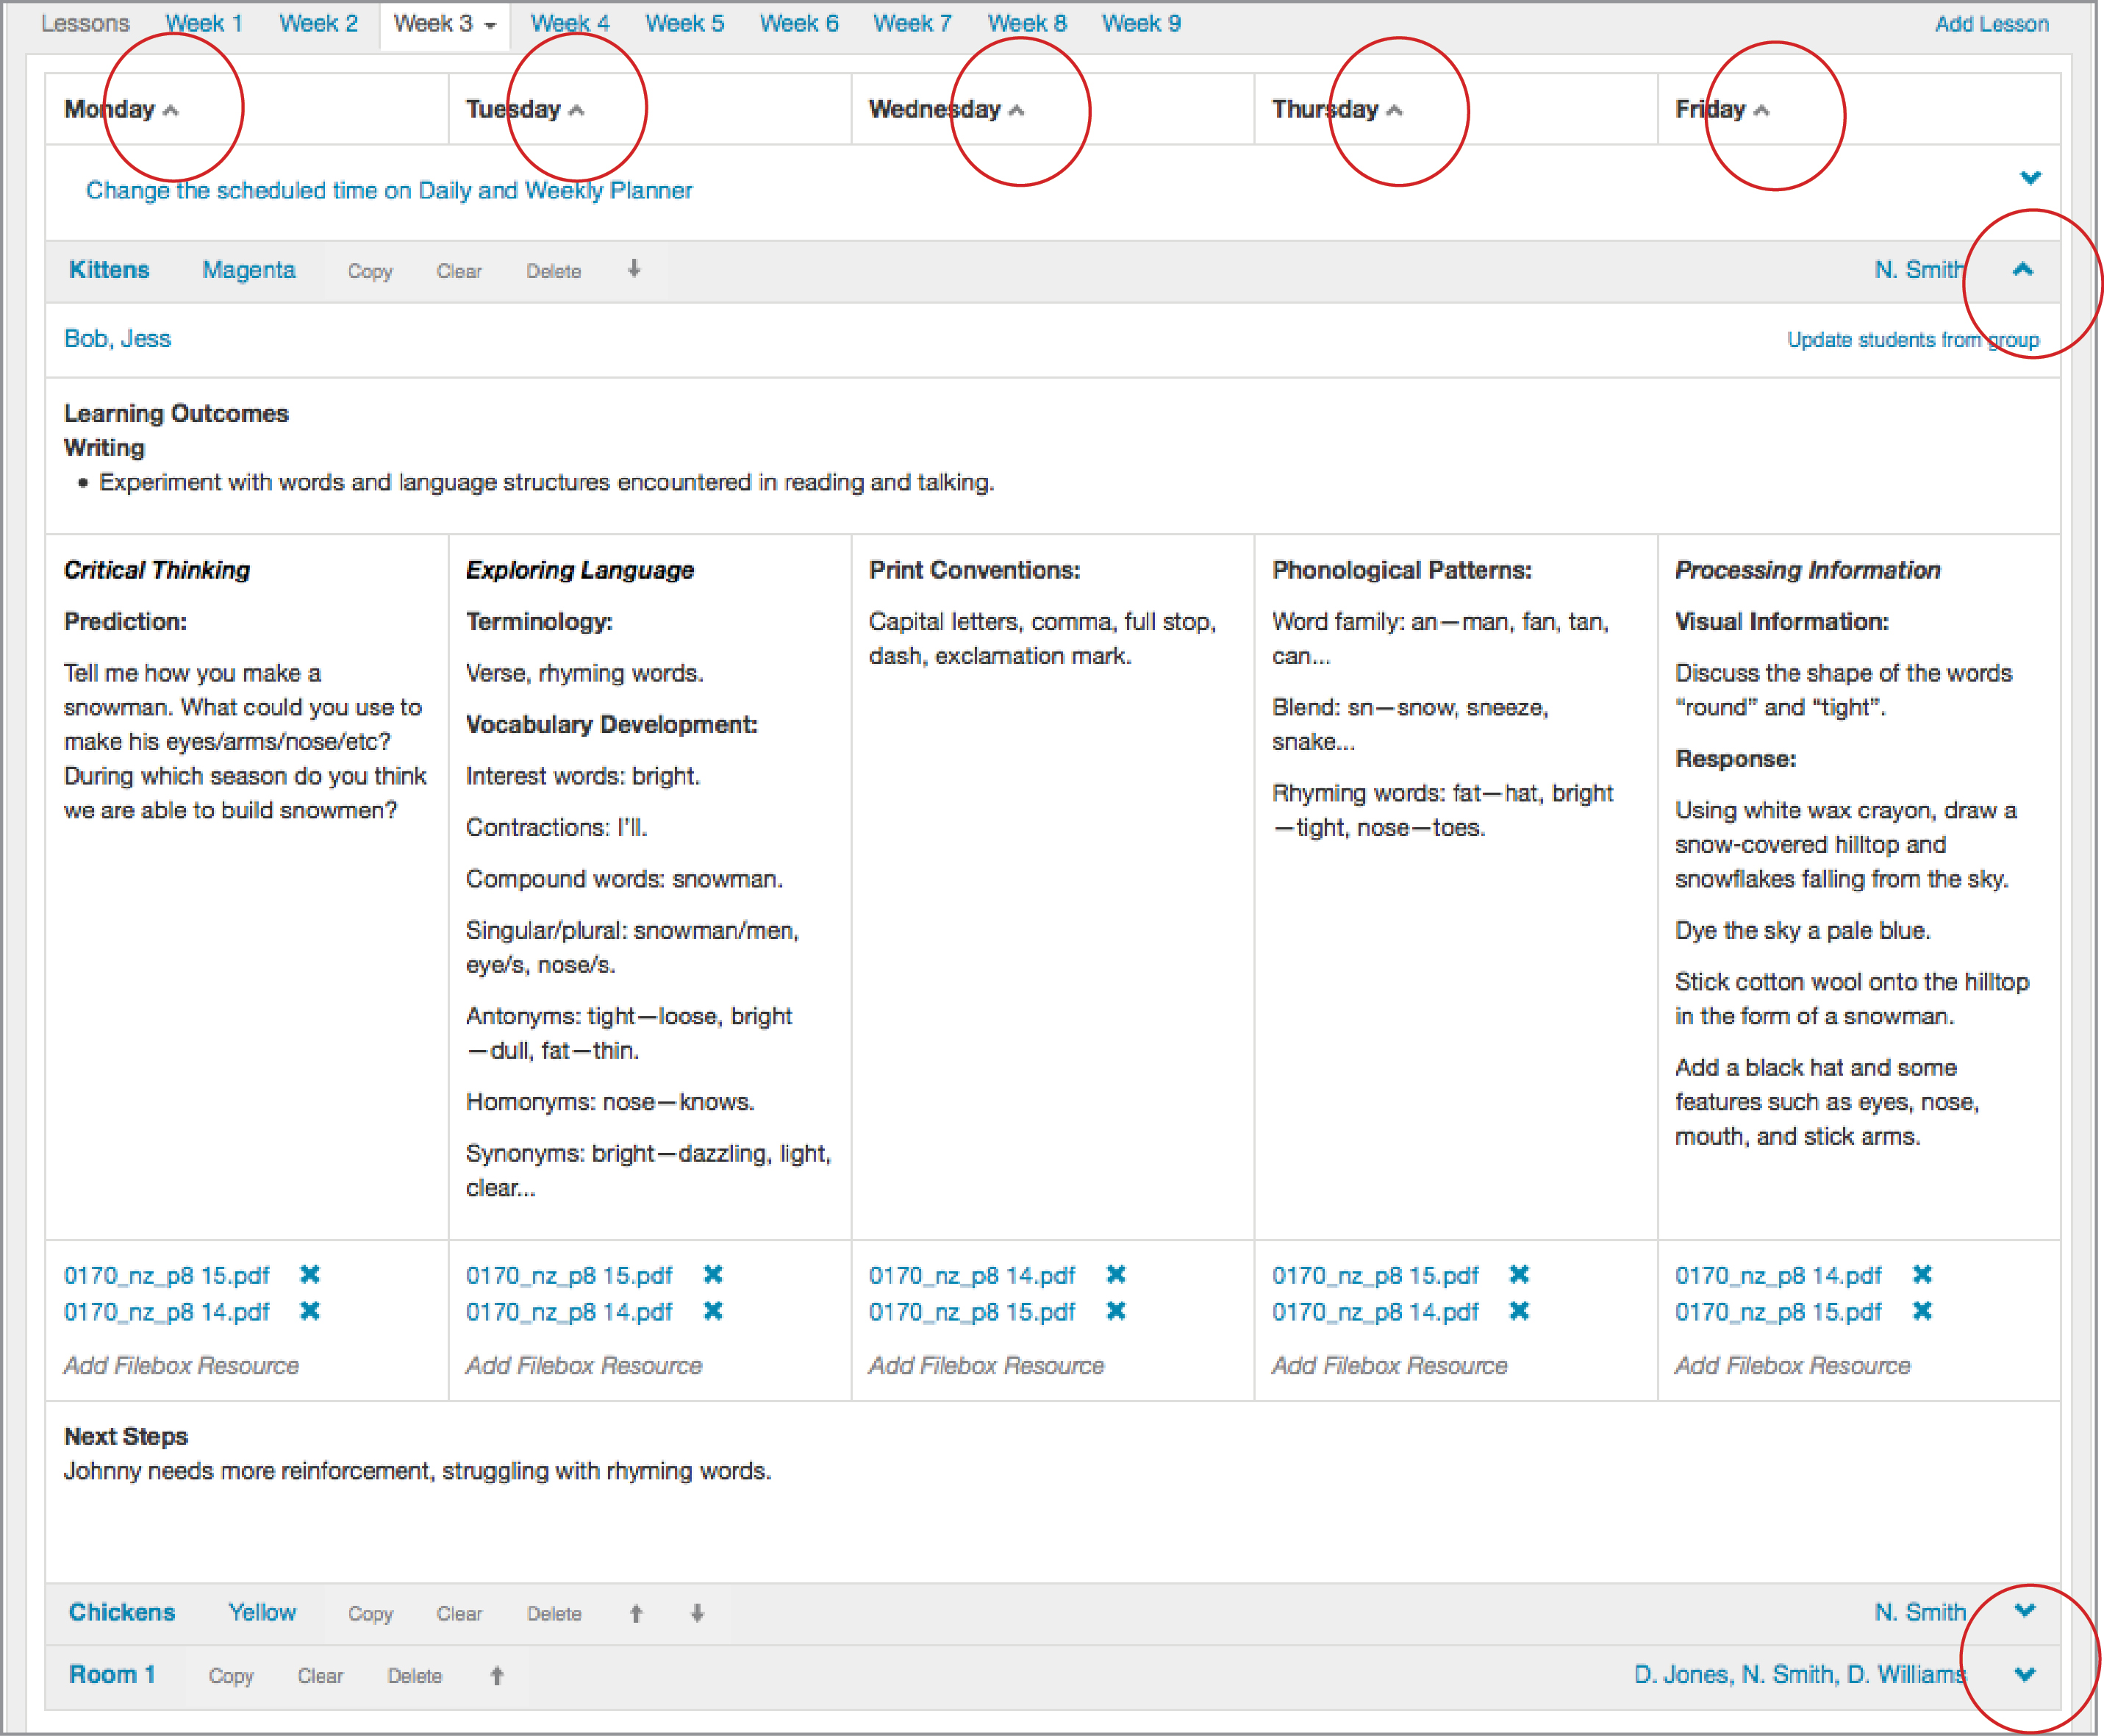Viewport: 2104px width, 1736px height.
Task: Click the Add Lesson link
Action: coord(1991,24)
